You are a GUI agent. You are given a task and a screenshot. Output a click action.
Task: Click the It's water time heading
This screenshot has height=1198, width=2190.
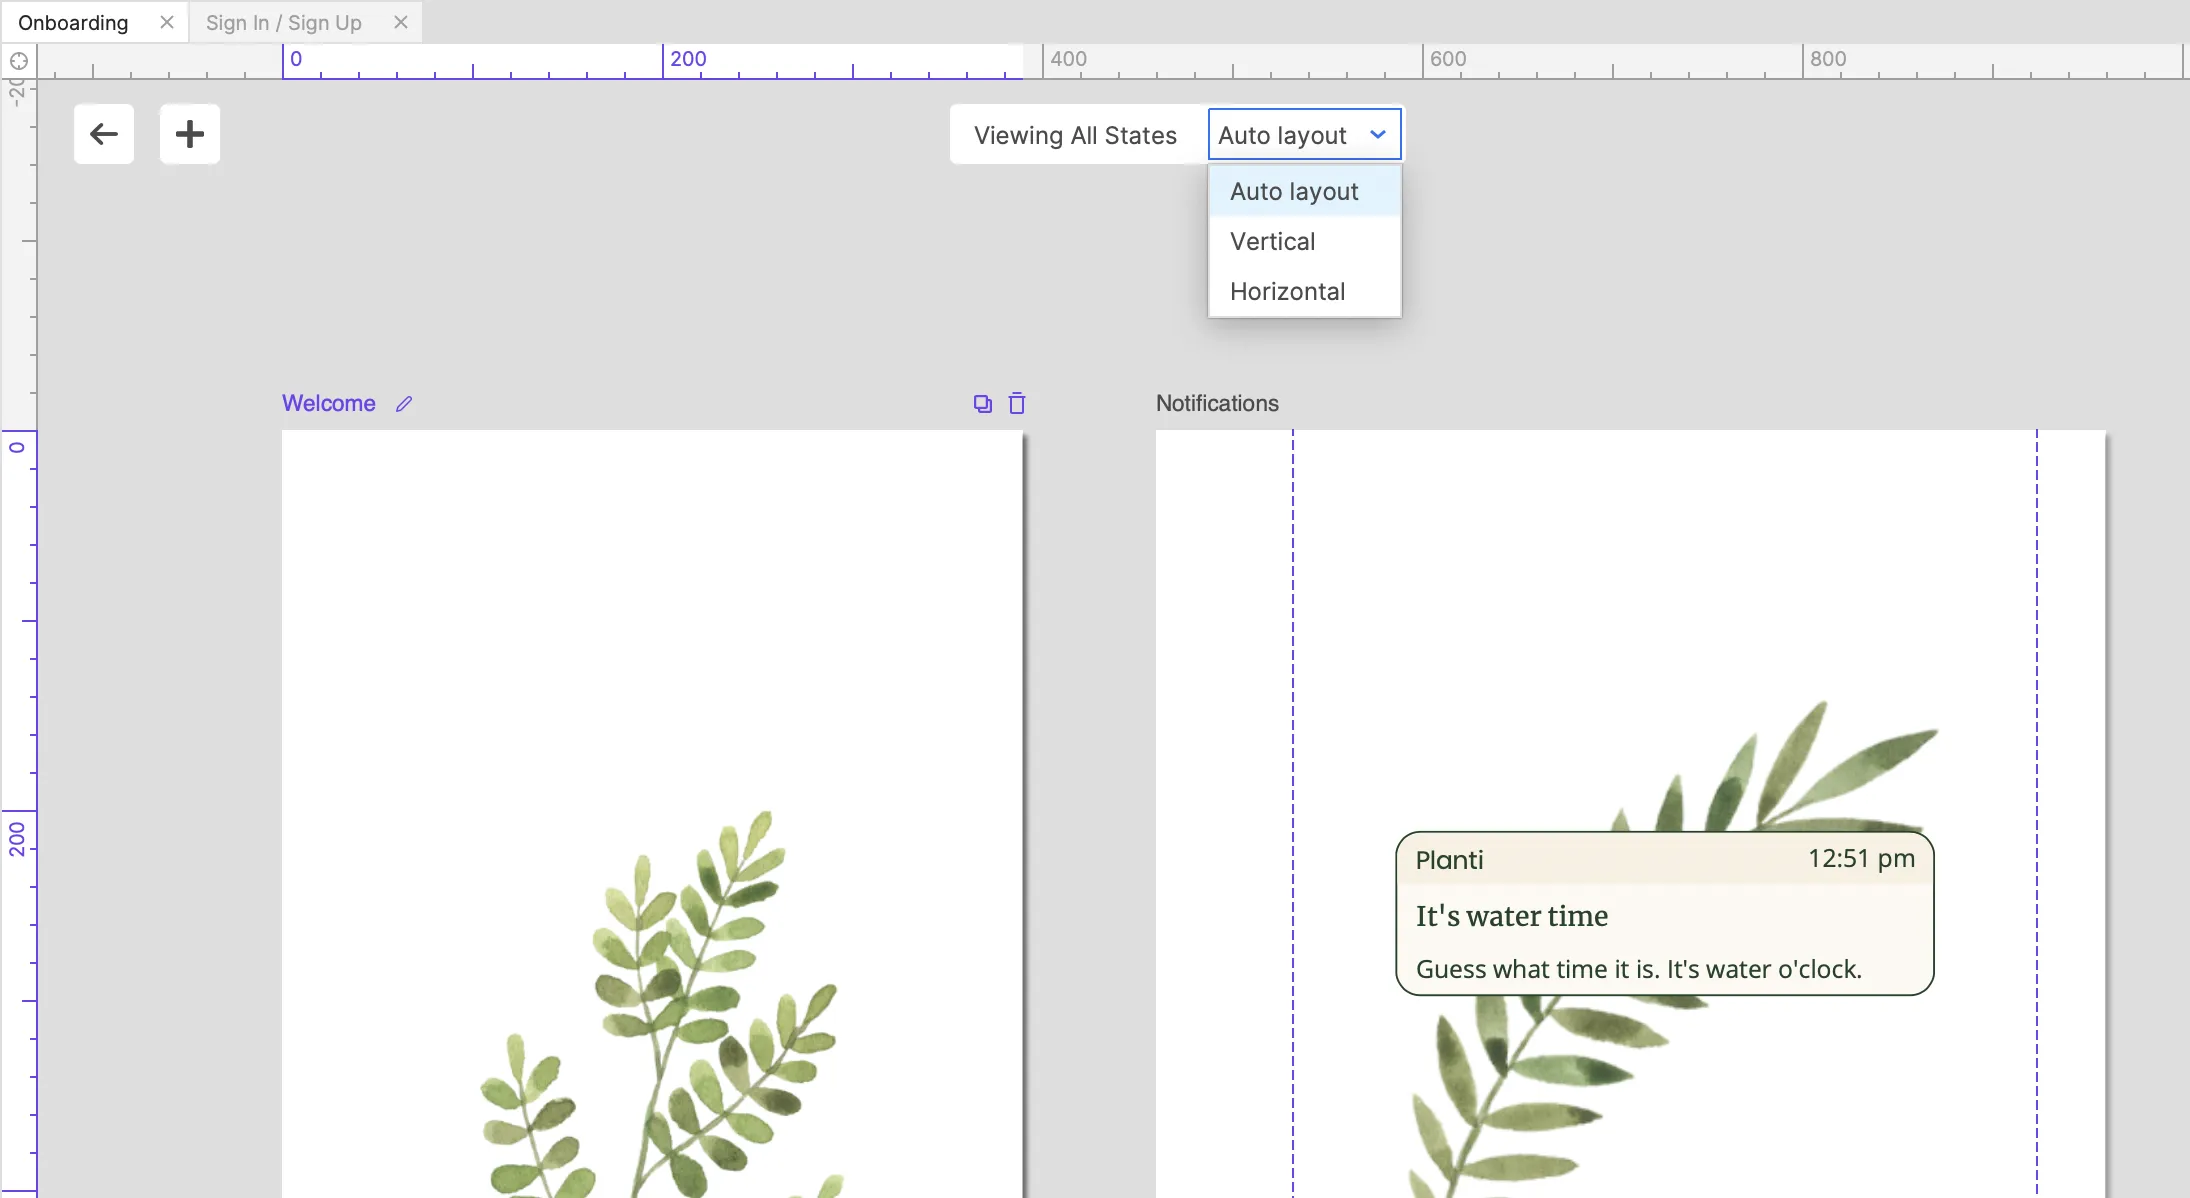pos(1512,916)
